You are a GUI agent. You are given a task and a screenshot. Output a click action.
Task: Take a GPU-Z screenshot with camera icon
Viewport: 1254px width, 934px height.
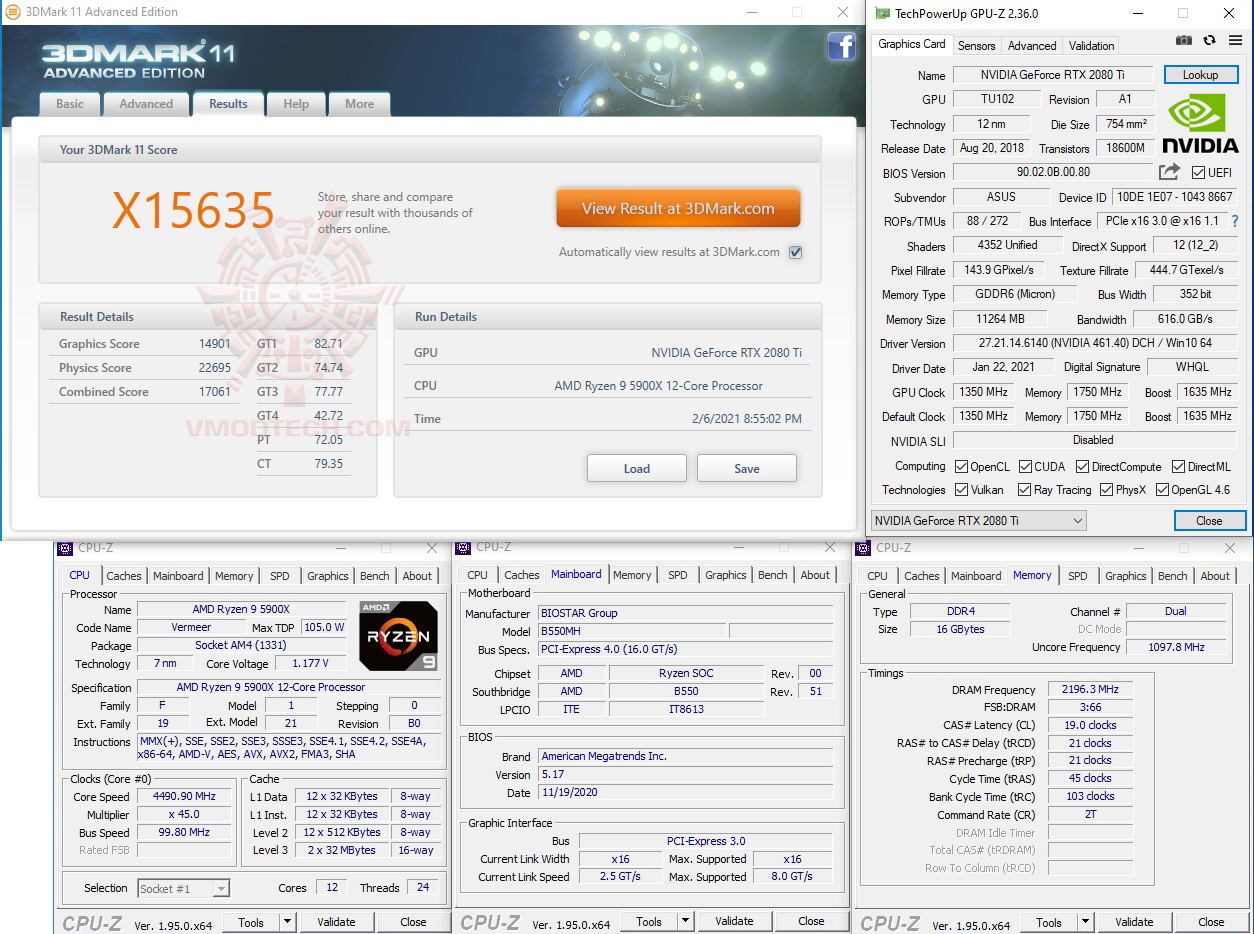[1184, 40]
